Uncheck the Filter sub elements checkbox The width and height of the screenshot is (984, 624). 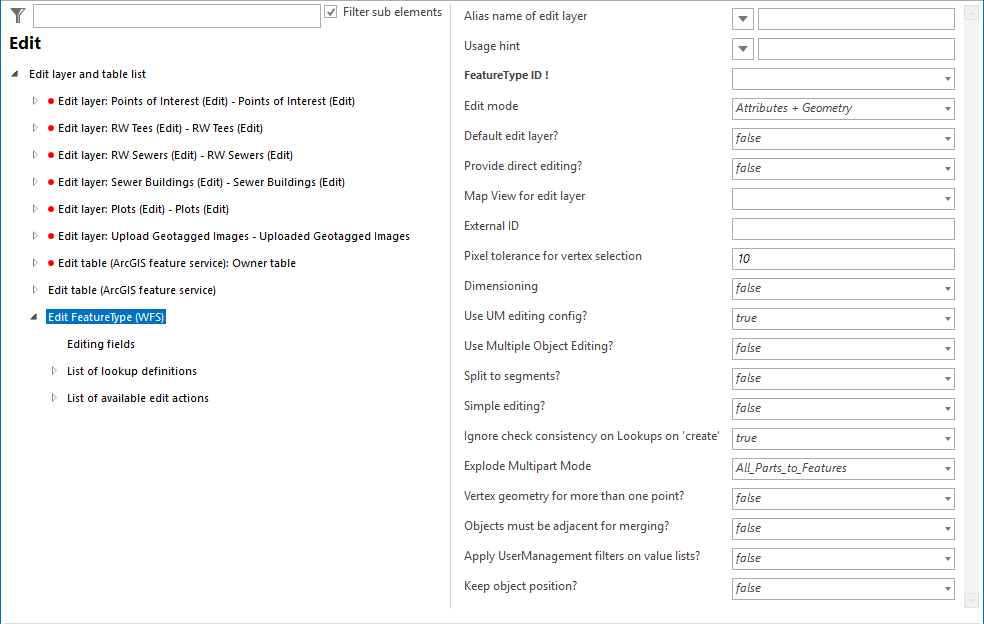[330, 12]
